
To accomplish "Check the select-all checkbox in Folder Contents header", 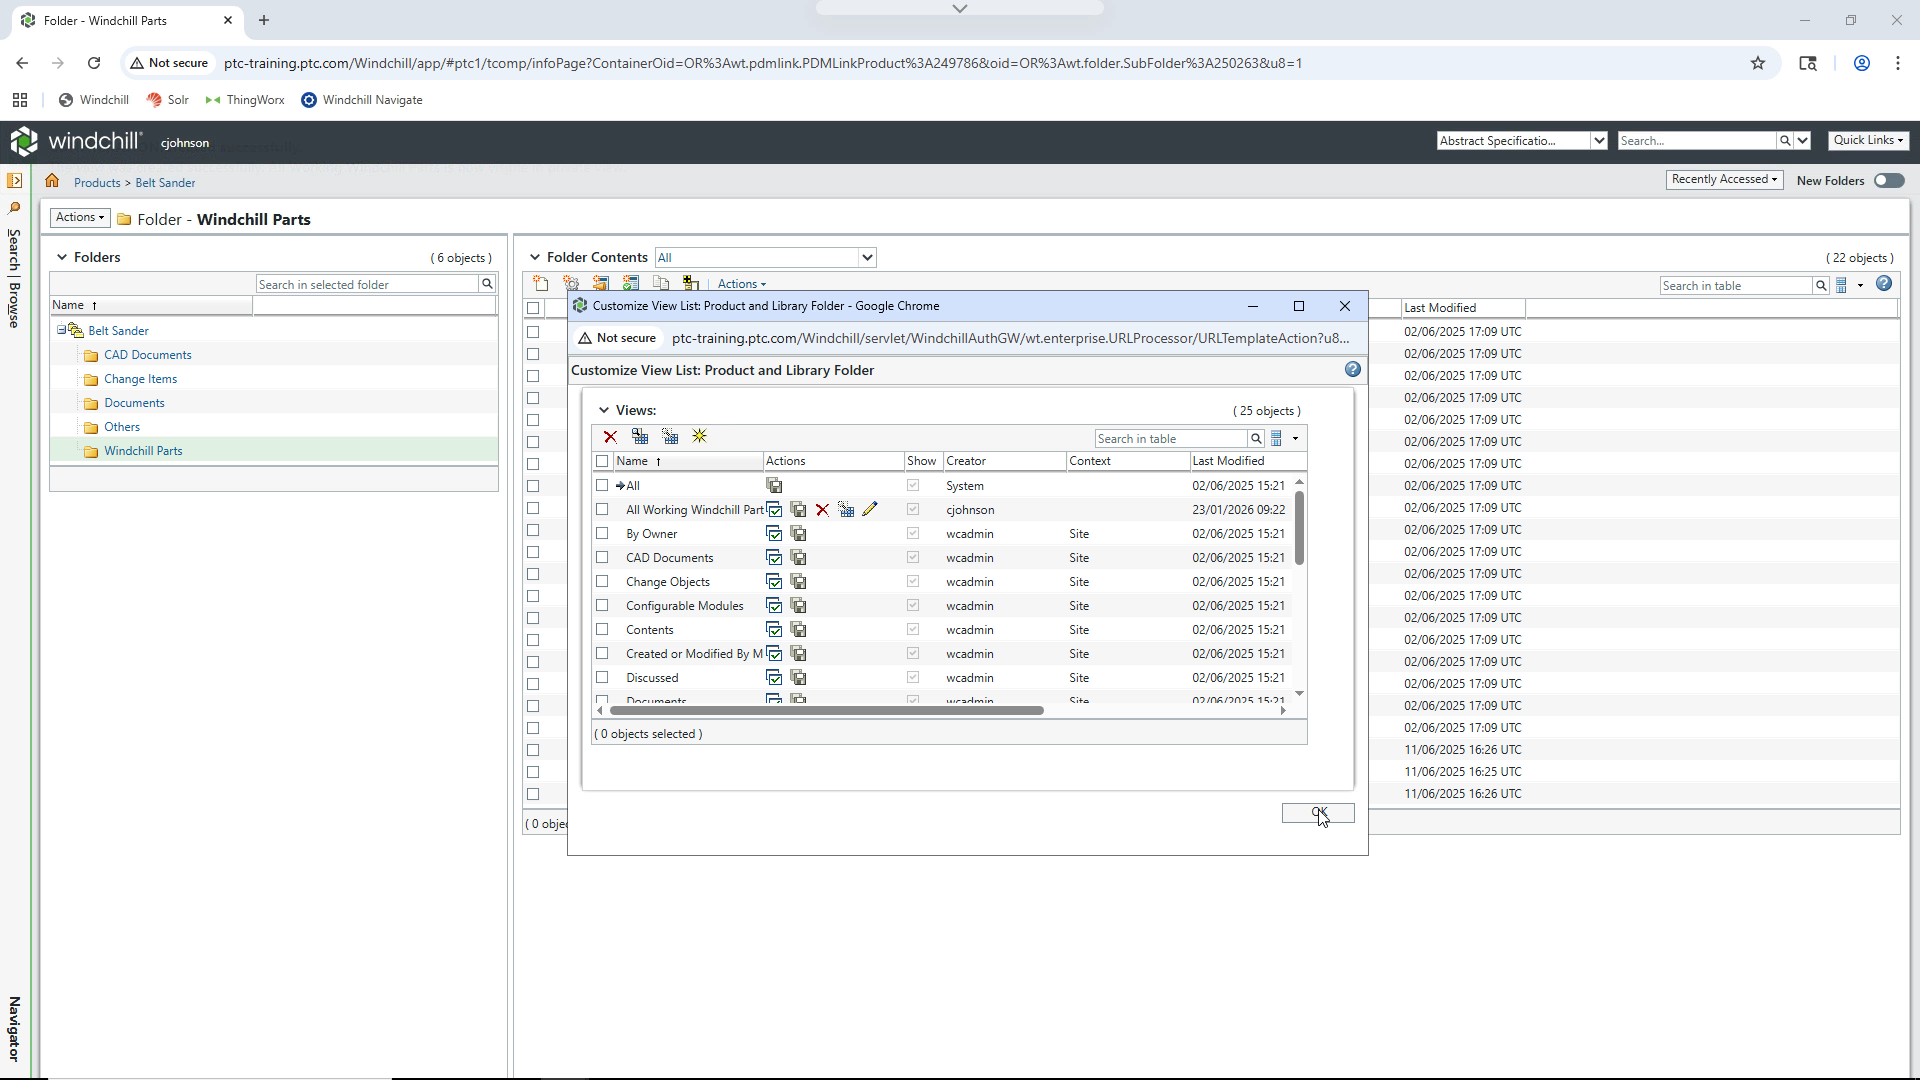I will 533,309.
